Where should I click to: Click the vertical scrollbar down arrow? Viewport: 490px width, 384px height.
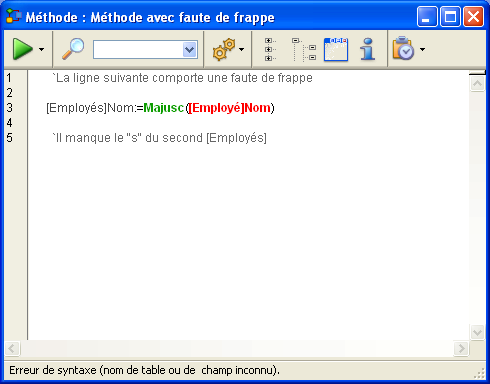tap(477, 332)
